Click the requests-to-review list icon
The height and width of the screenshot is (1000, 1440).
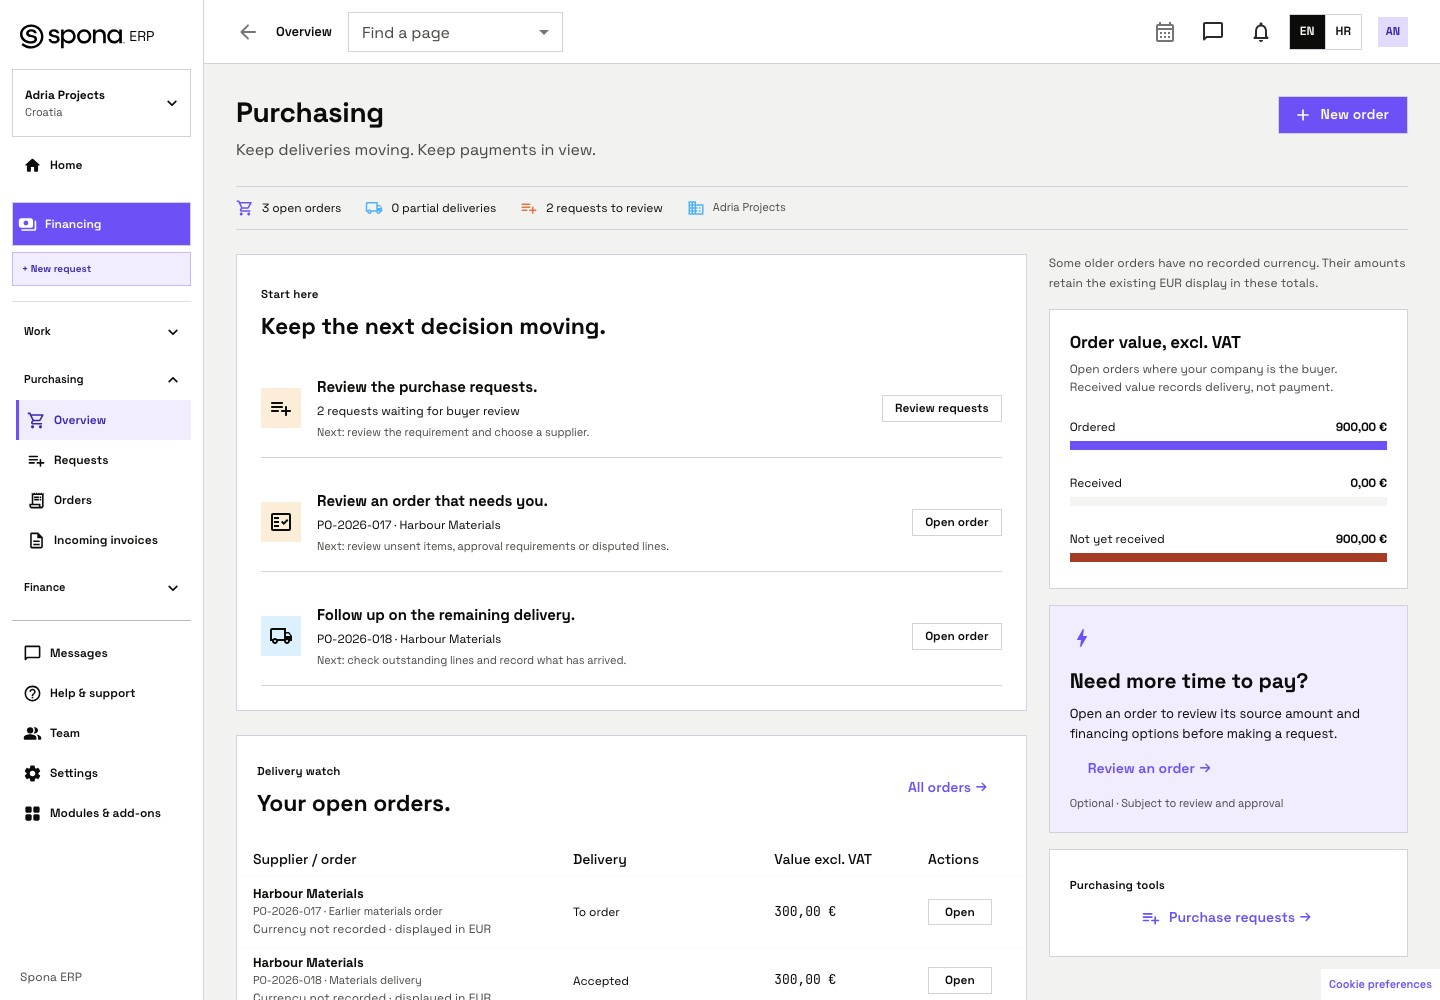529,208
